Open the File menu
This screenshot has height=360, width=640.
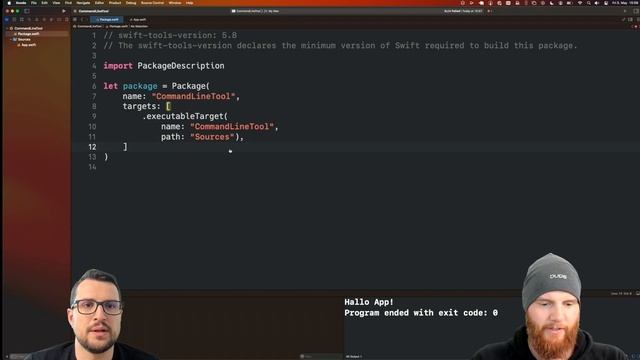pos(34,3)
